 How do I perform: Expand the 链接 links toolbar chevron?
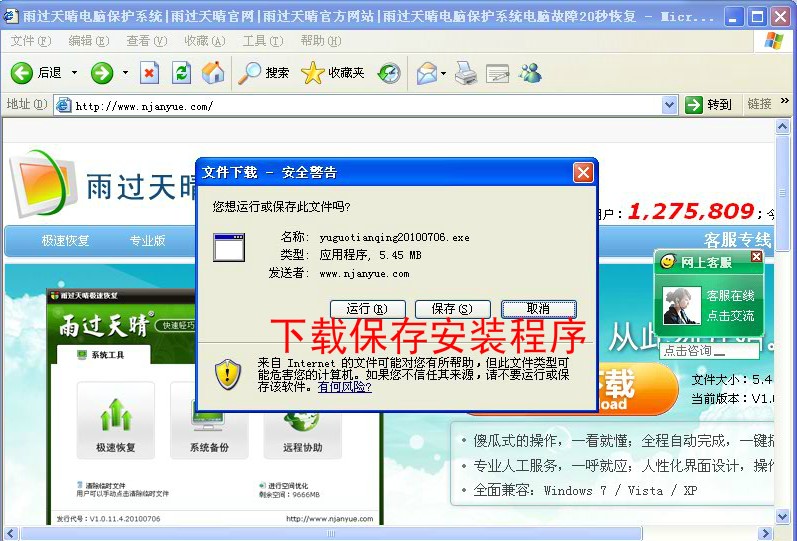point(785,102)
